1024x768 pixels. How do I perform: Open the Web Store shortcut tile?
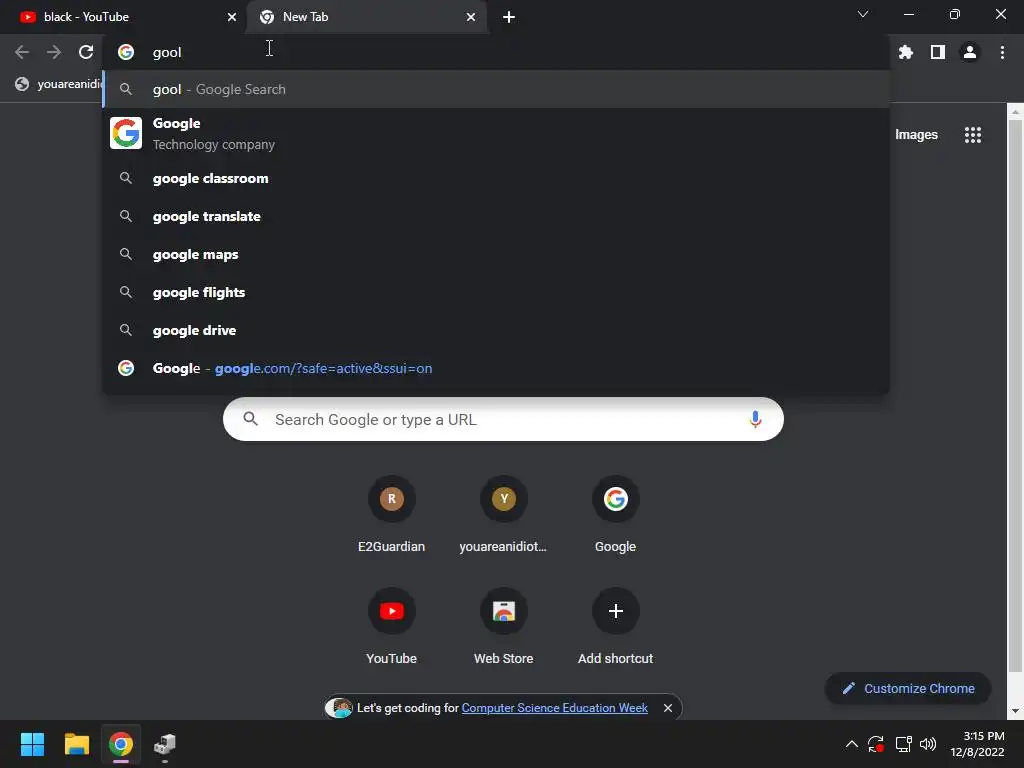(504, 628)
